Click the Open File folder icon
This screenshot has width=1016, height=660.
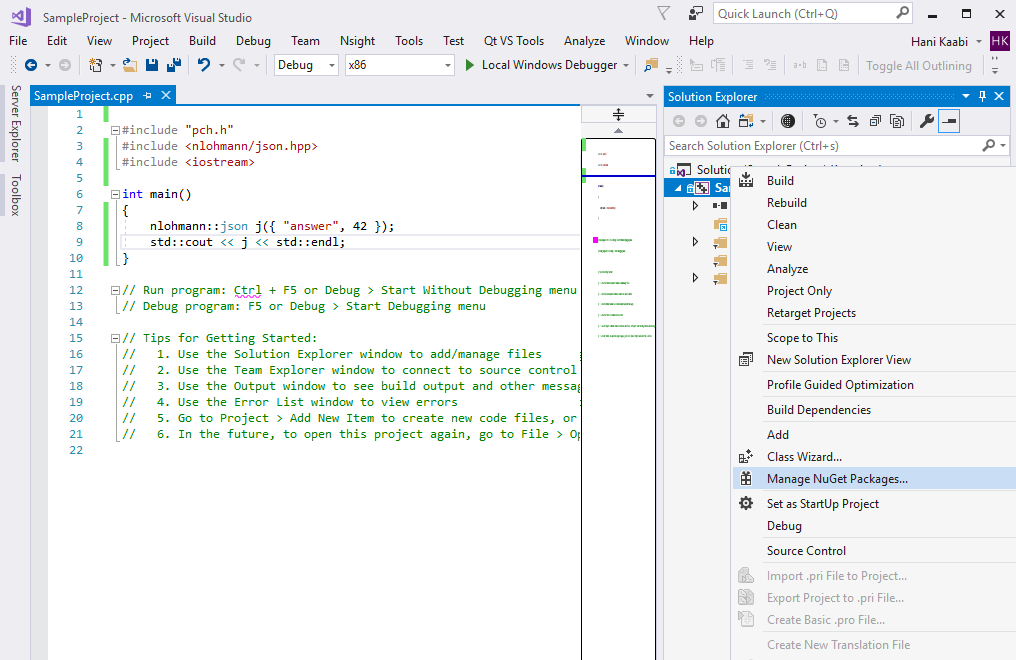[130, 65]
